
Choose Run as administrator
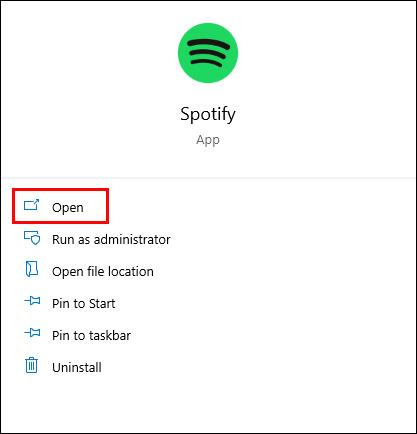pyautogui.click(x=111, y=239)
